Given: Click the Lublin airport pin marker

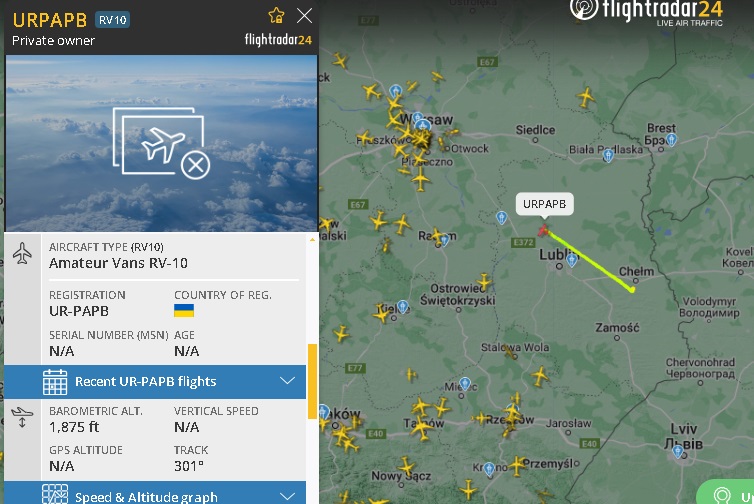Looking at the screenshot, I should pyautogui.click(x=571, y=260).
